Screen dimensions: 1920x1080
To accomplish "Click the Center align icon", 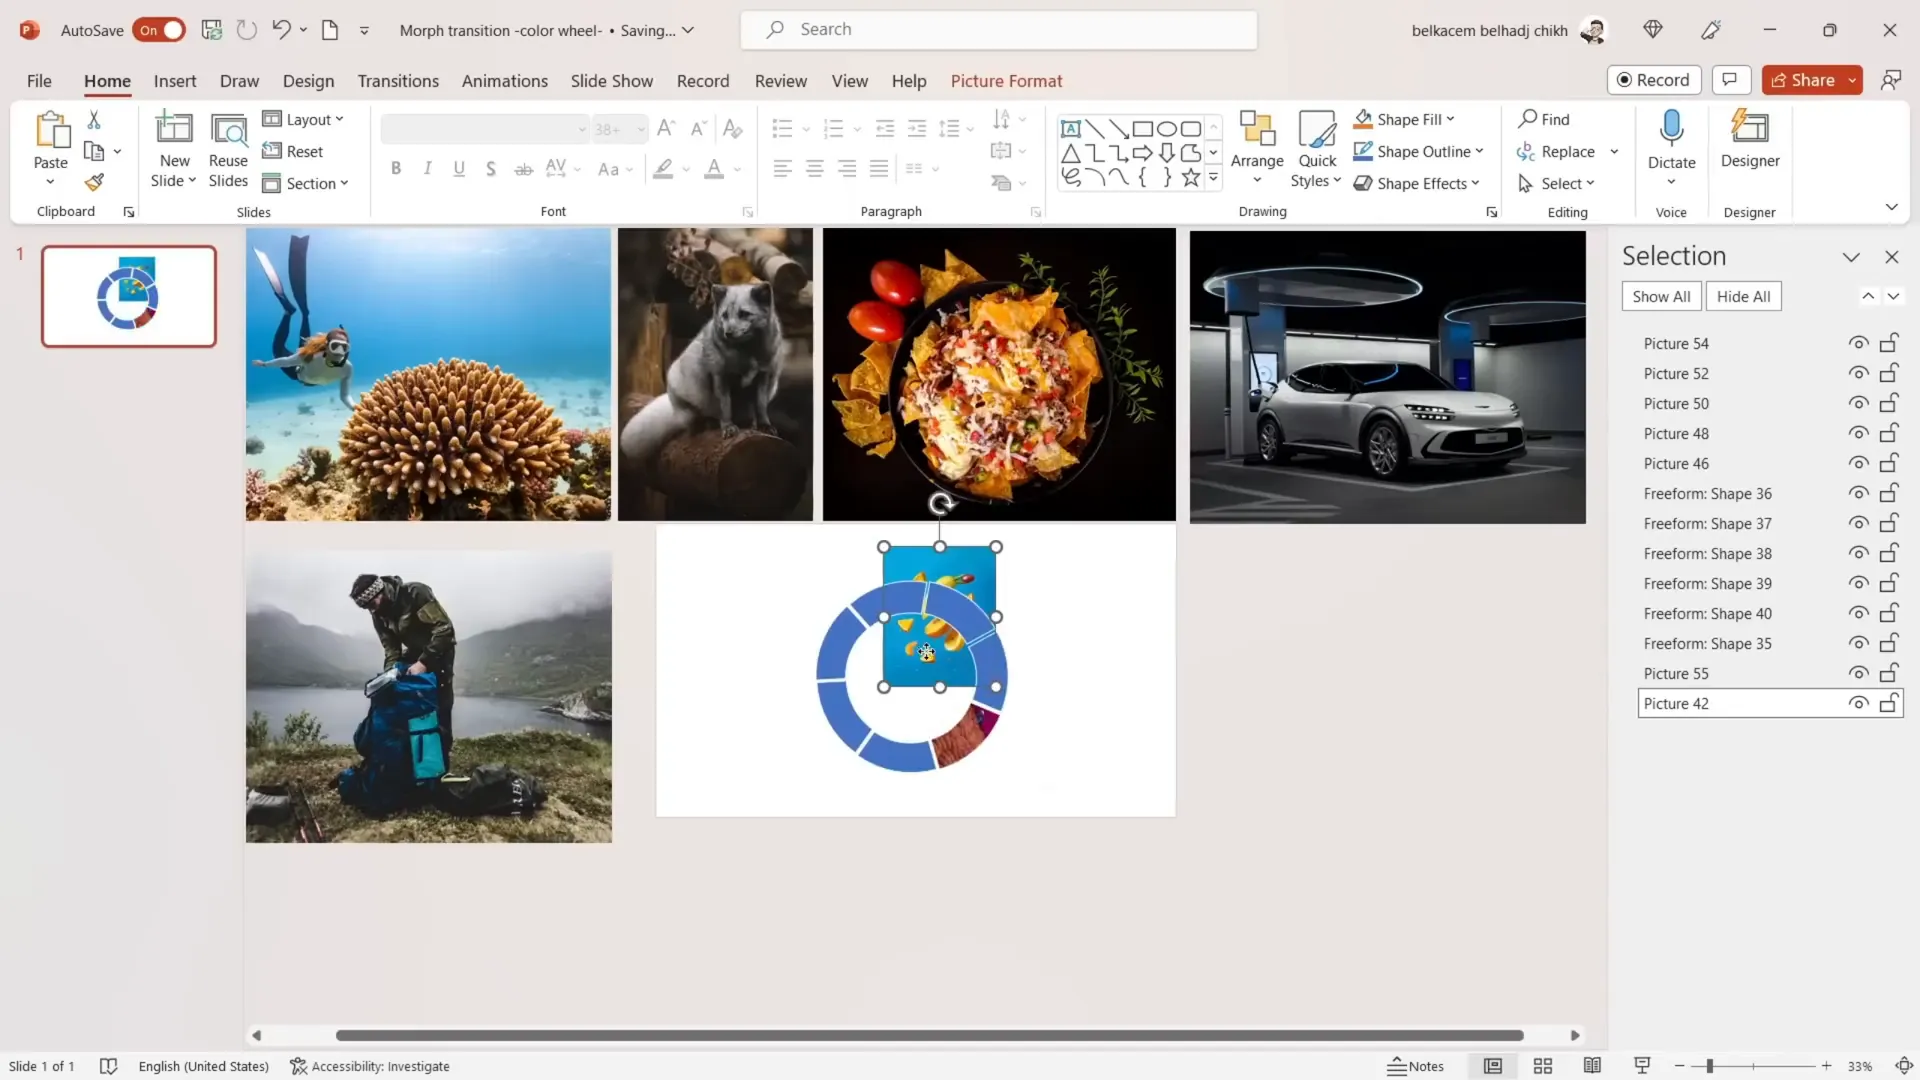I will click(815, 169).
